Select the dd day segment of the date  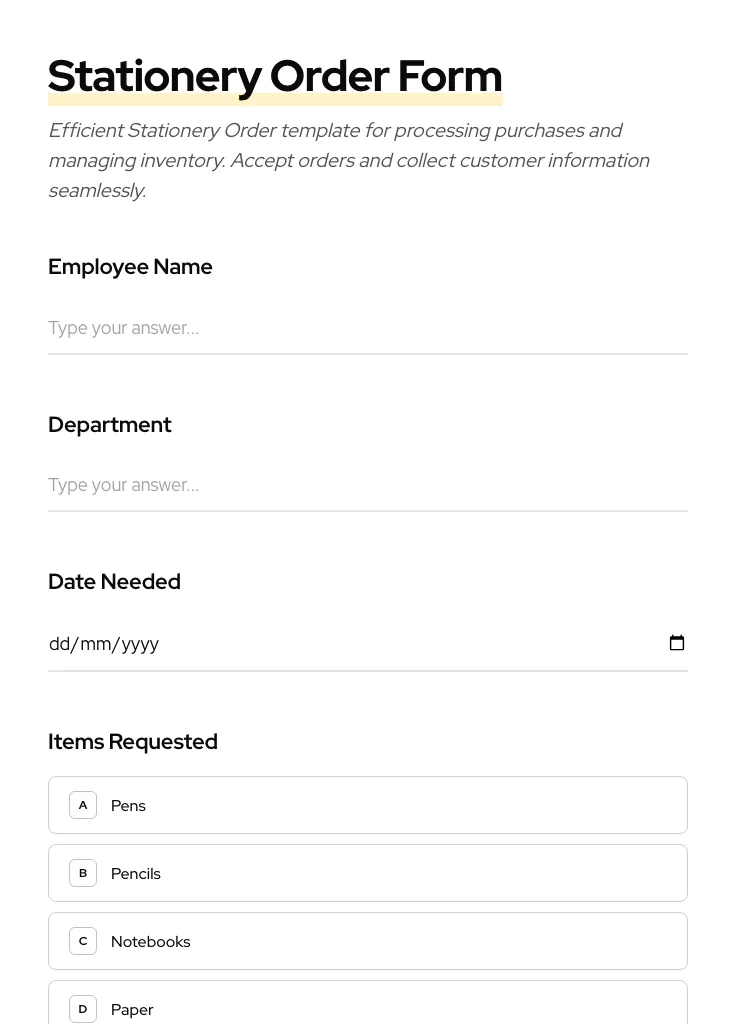click(x=59, y=644)
